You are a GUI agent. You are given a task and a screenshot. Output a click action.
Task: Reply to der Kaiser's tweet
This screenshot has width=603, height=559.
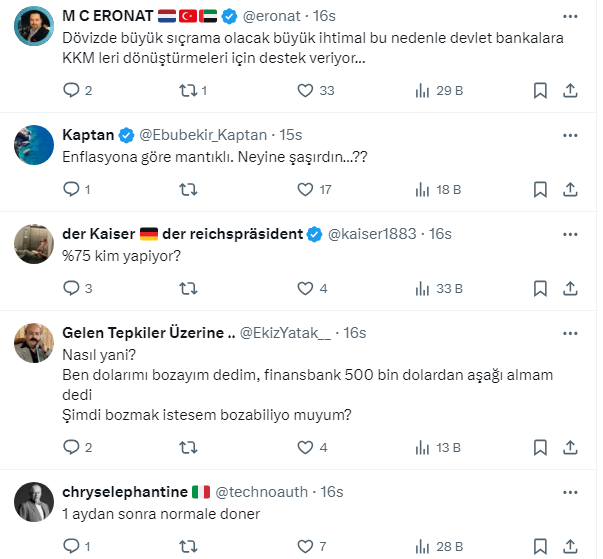71,289
